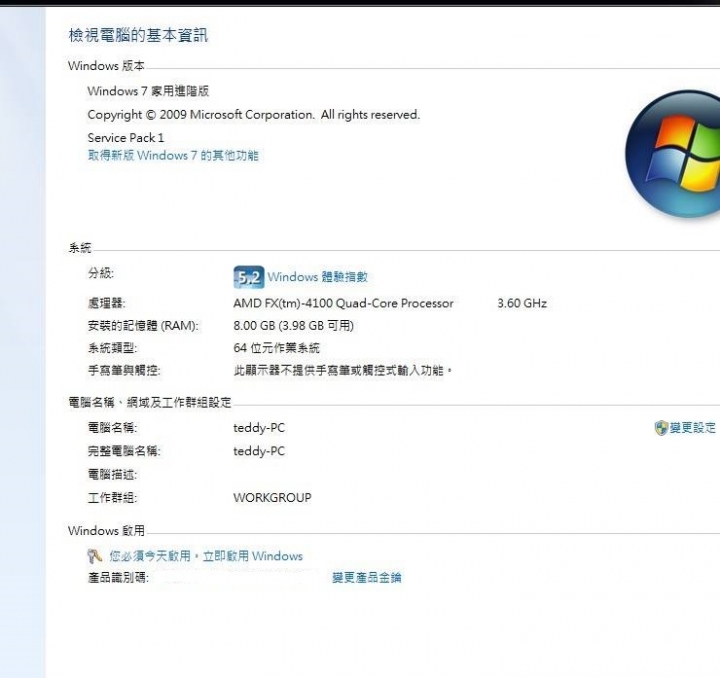720x678 pixels.
Task: Click the Windows 啟用 section header
Action: coord(106,531)
